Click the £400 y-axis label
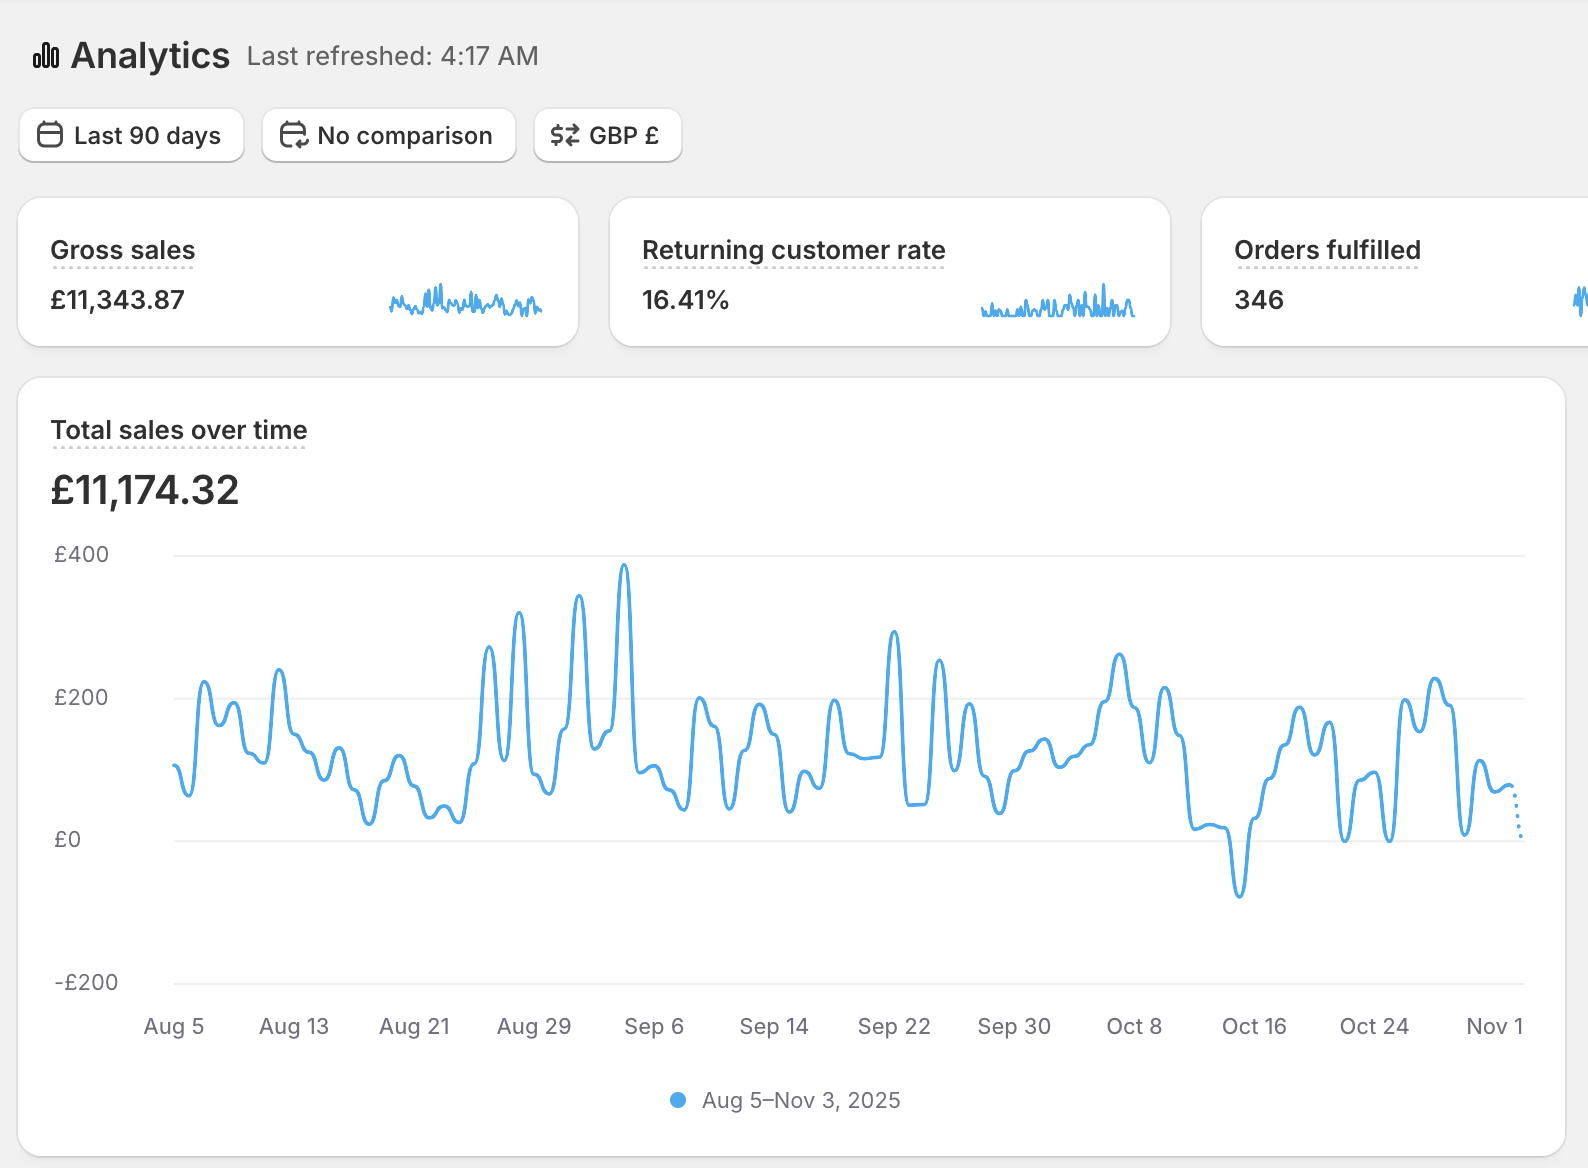Screen dimensions: 1588x1168 pyautogui.click(x=82, y=554)
